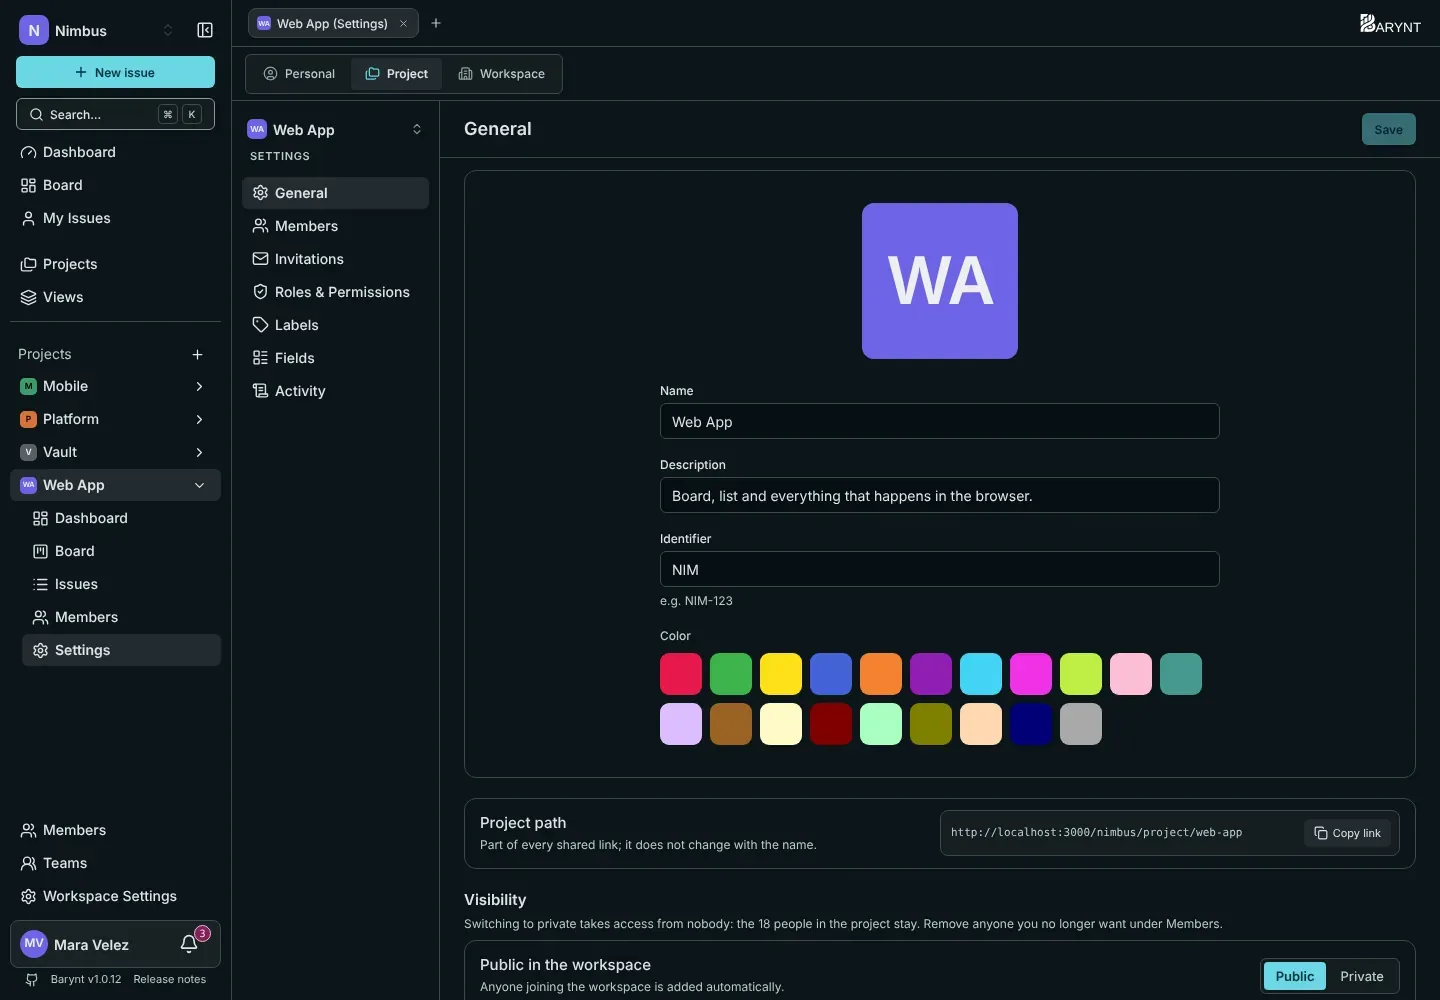Image resolution: width=1440 pixels, height=1000 pixels.
Task: Pick the red color swatch
Action: click(681, 674)
